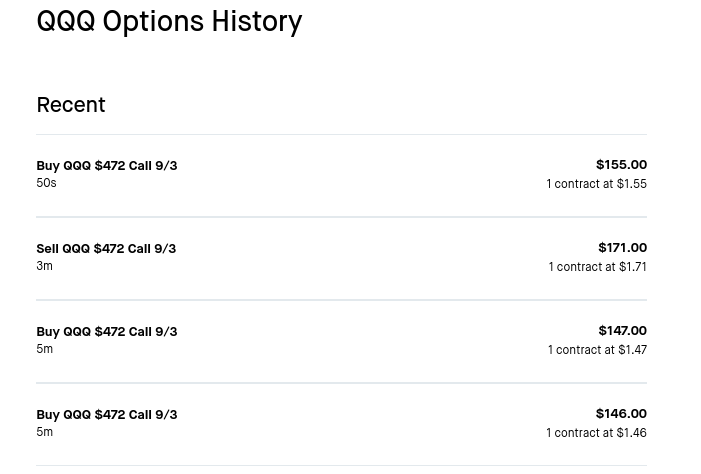Click the Recent section heading
Screen dimensions: 701x474
click(71, 105)
